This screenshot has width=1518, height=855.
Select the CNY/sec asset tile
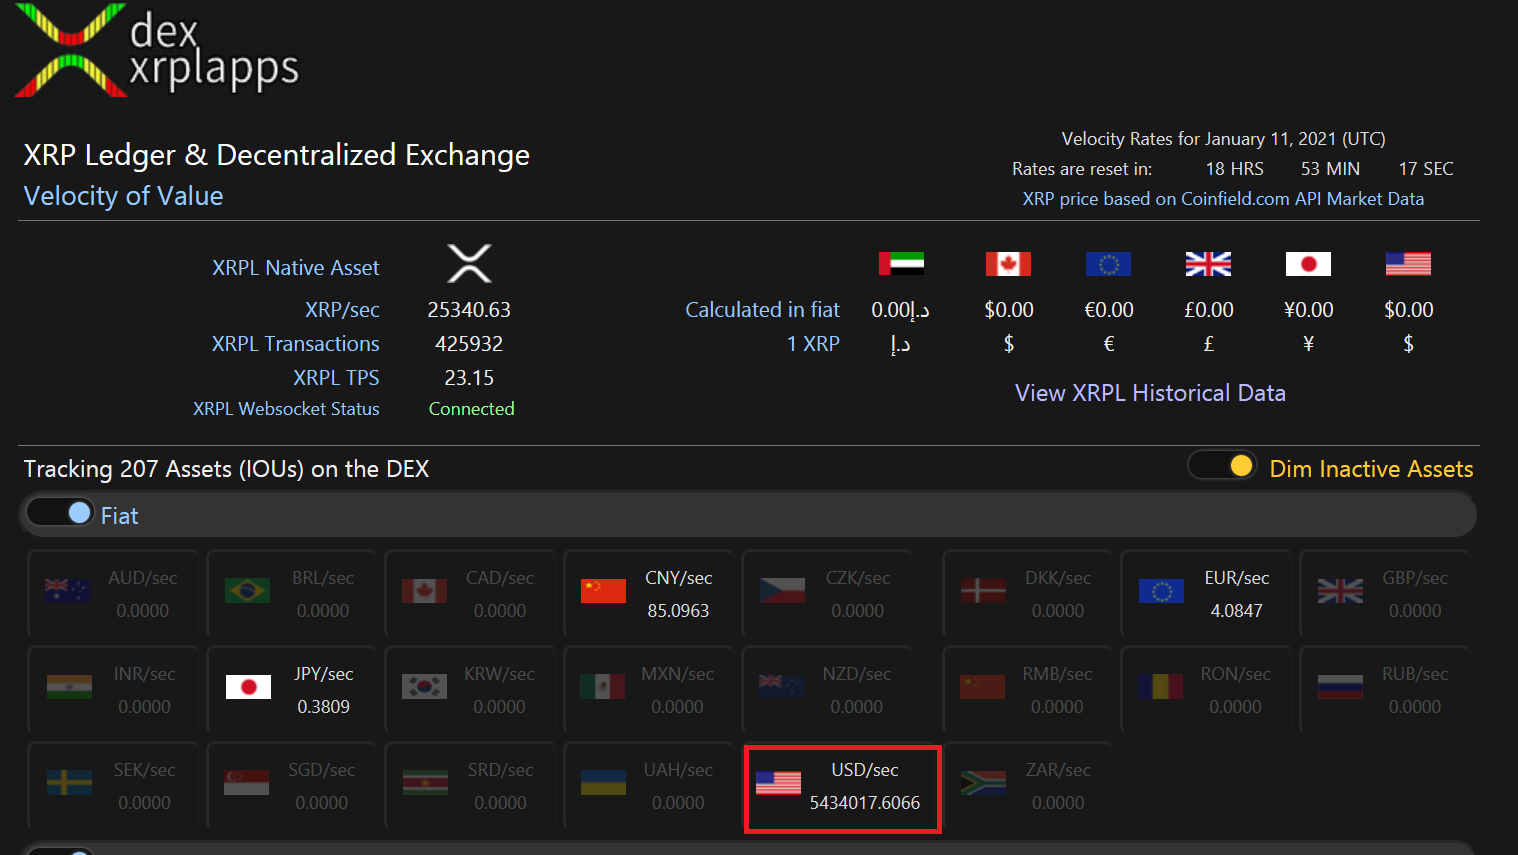(x=648, y=592)
